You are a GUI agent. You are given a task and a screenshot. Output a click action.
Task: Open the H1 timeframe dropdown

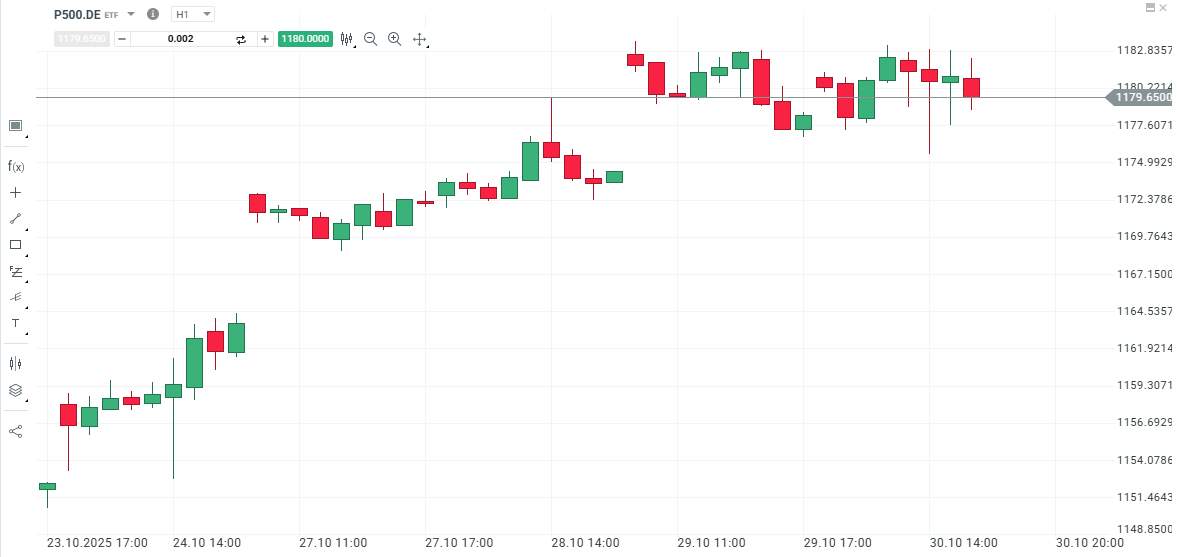[x=193, y=15]
